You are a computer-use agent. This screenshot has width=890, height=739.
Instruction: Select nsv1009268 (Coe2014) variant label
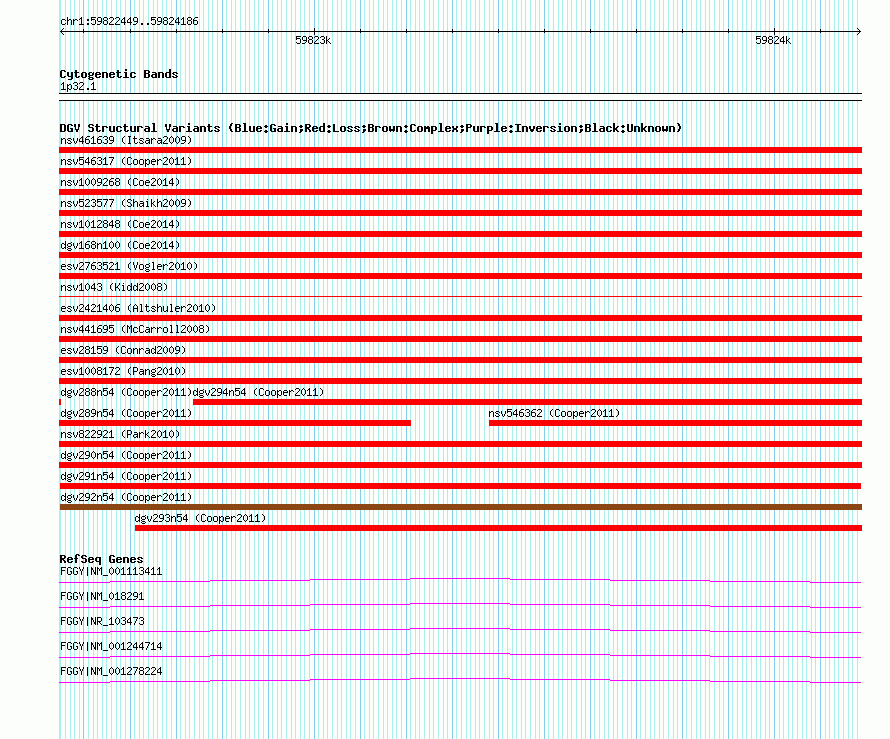(120, 182)
